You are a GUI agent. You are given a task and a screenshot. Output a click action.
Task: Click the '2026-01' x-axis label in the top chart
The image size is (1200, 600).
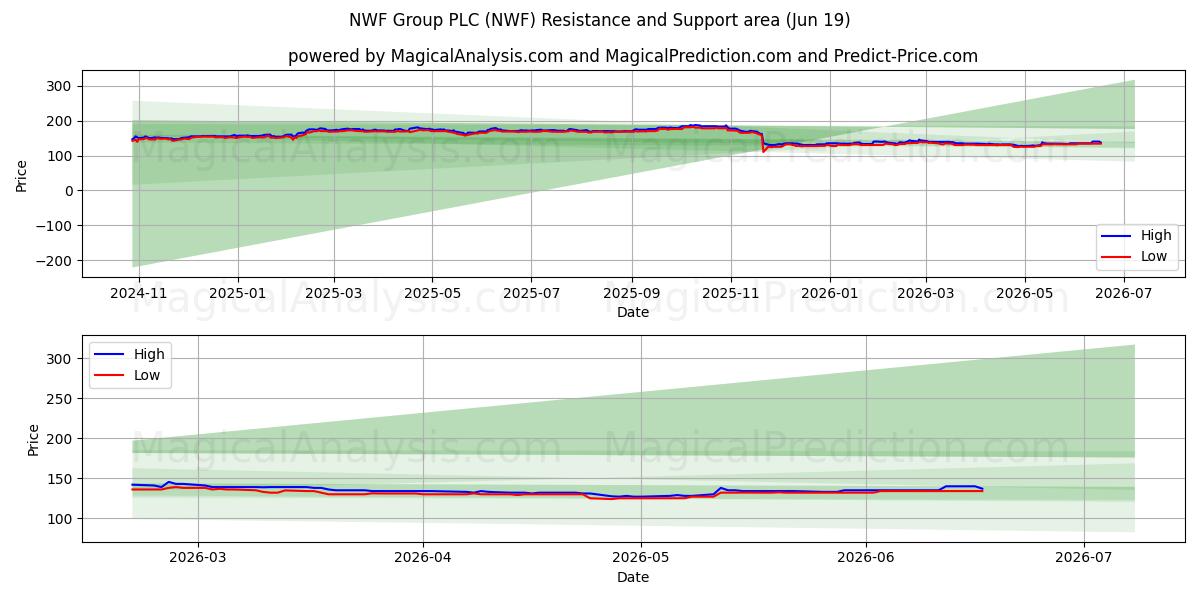(x=829, y=294)
